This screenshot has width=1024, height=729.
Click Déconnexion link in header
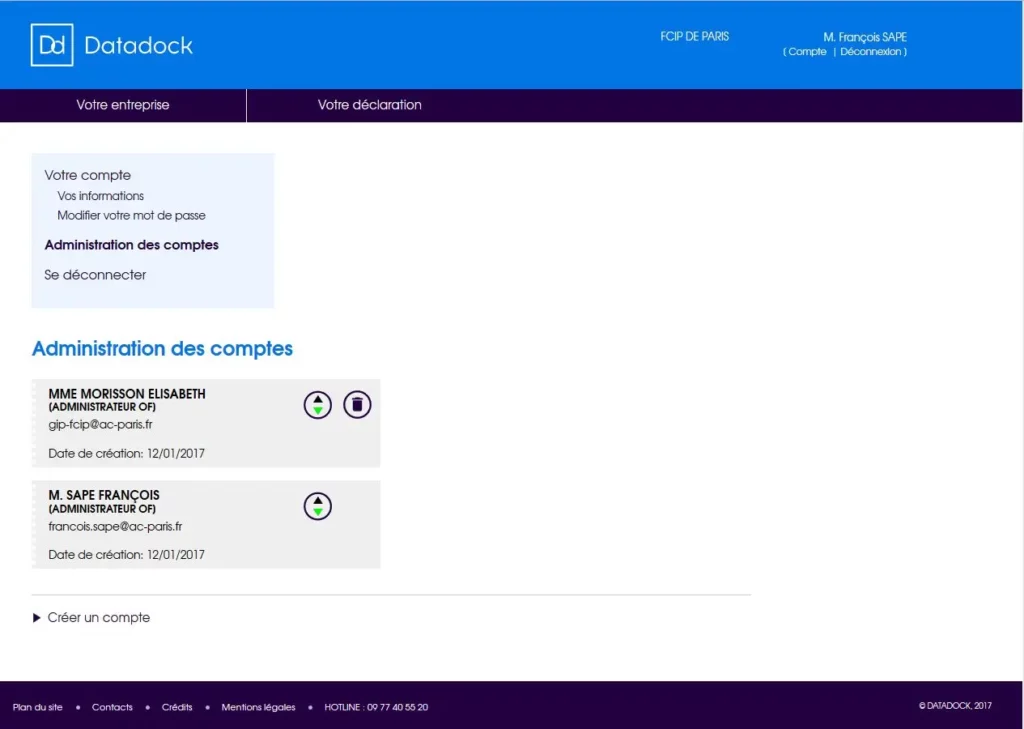[871, 52]
